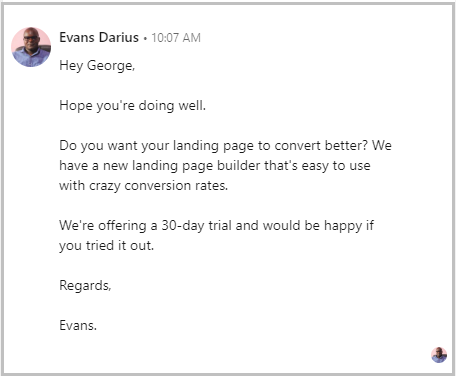This screenshot has height=376, width=456.
Task: Click the small read-receipt avatar below the message
Action: pos(439,355)
